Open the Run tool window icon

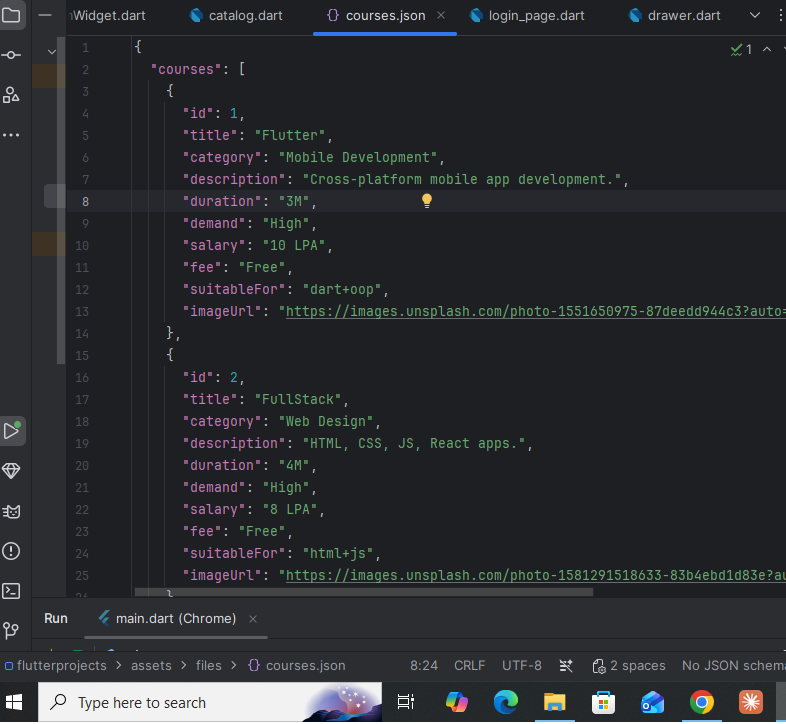(12, 431)
